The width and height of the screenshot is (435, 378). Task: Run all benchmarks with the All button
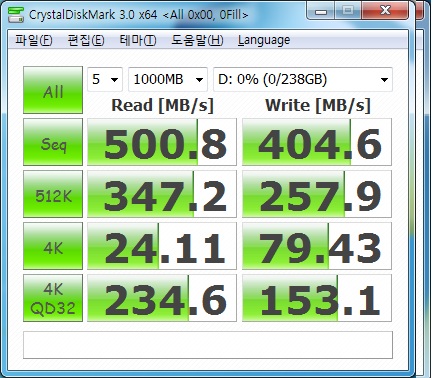[53, 90]
